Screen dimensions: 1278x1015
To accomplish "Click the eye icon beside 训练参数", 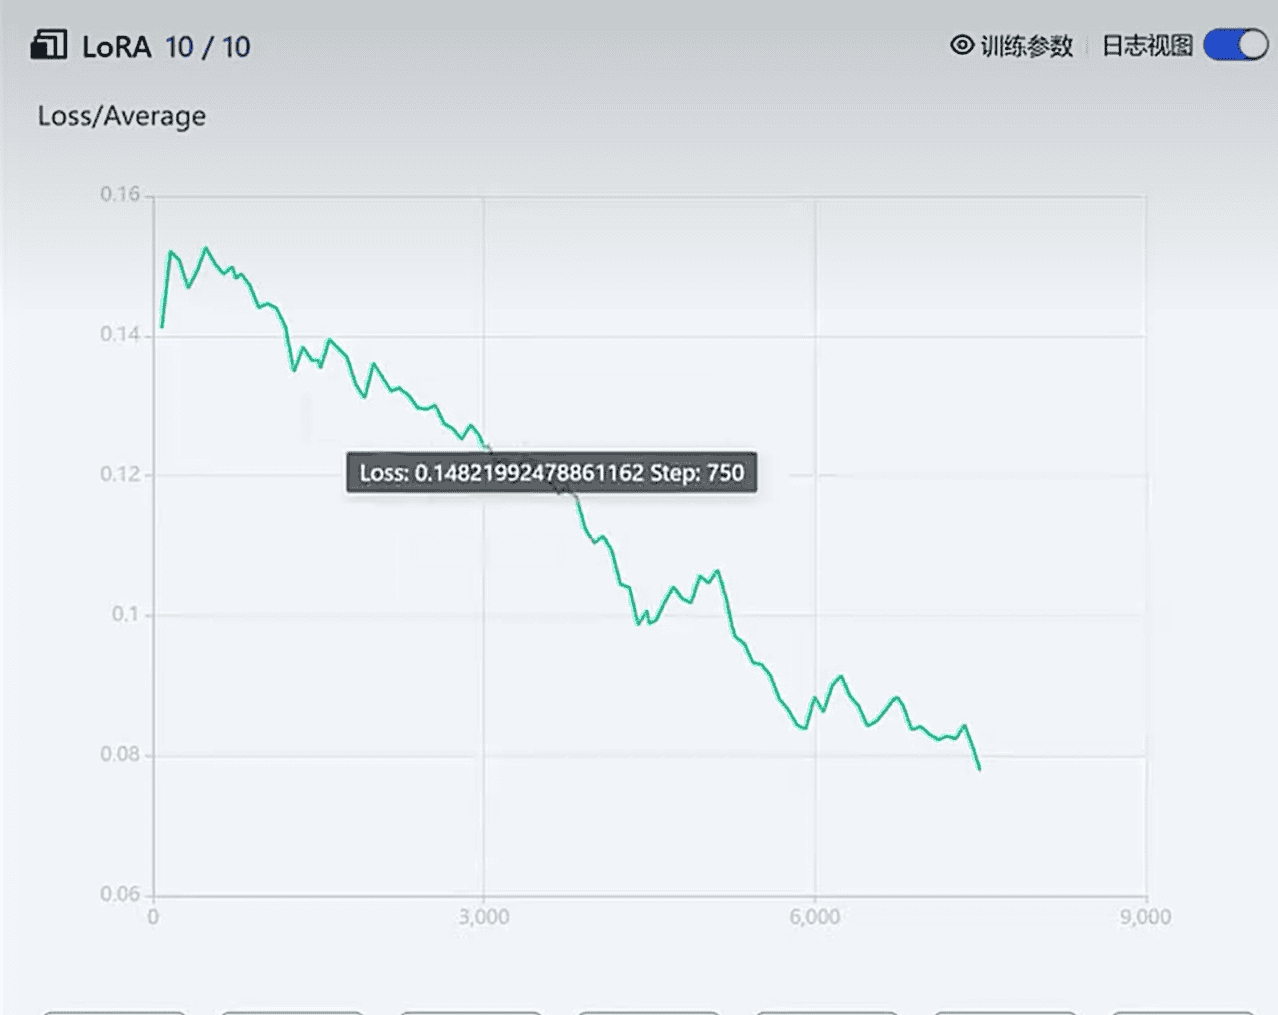I will (962, 45).
